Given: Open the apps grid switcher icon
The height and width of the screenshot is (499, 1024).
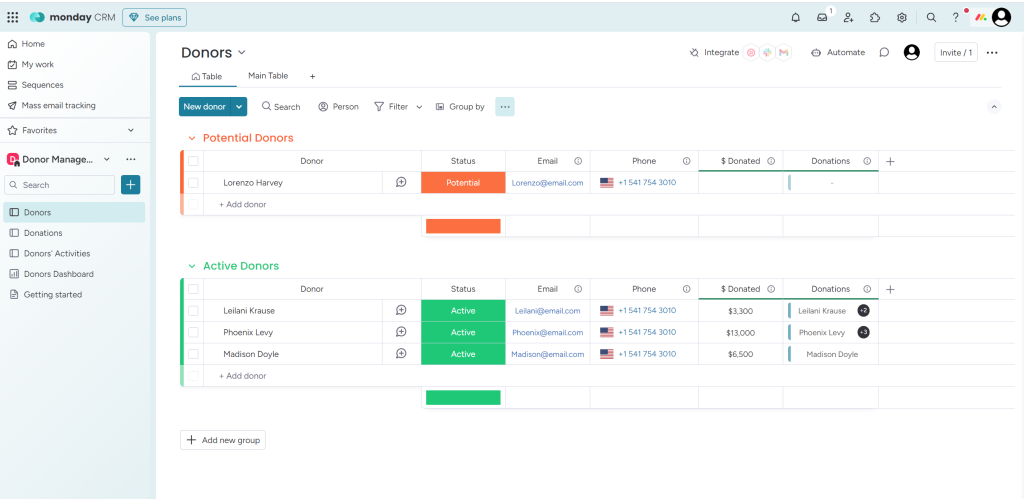Looking at the screenshot, I should pyautogui.click(x=12, y=17).
